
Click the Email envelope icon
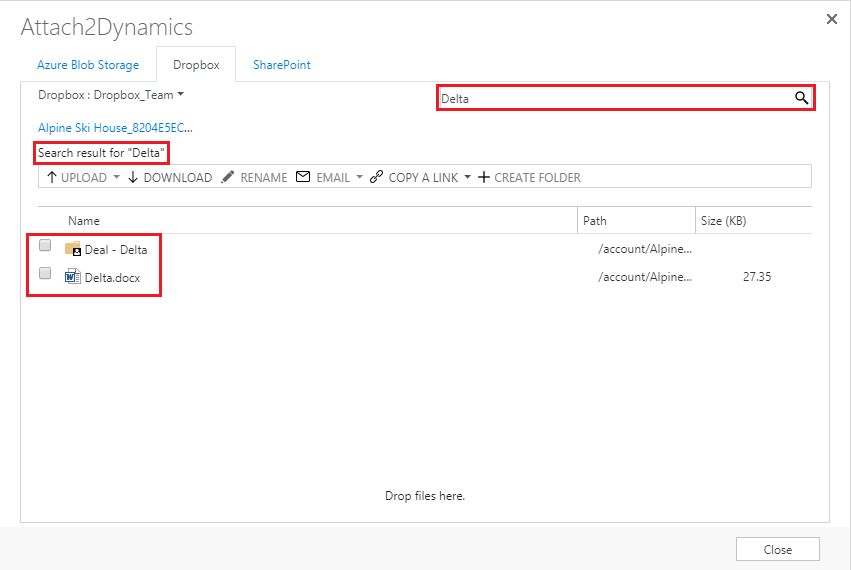(x=303, y=176)
